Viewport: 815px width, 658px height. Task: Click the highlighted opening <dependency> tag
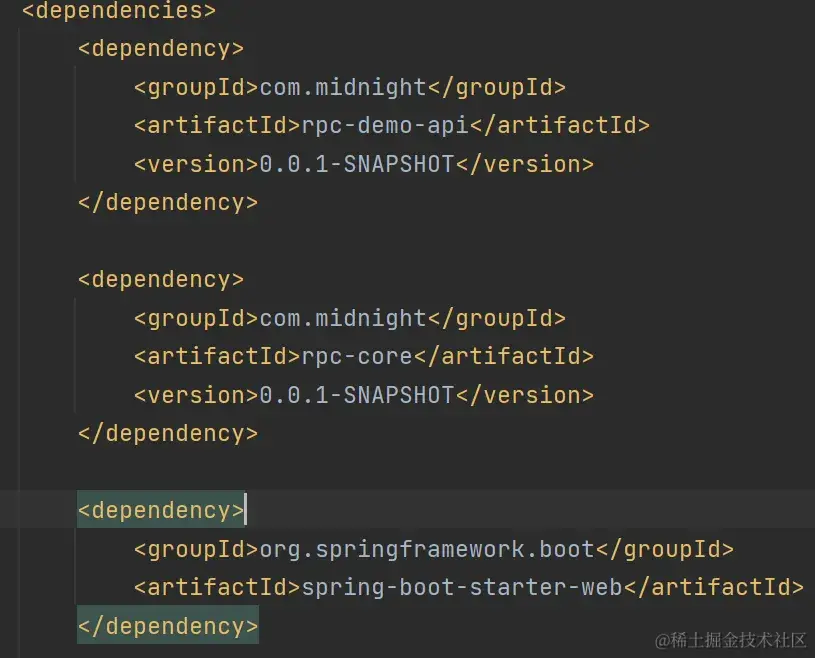[161, 510]
